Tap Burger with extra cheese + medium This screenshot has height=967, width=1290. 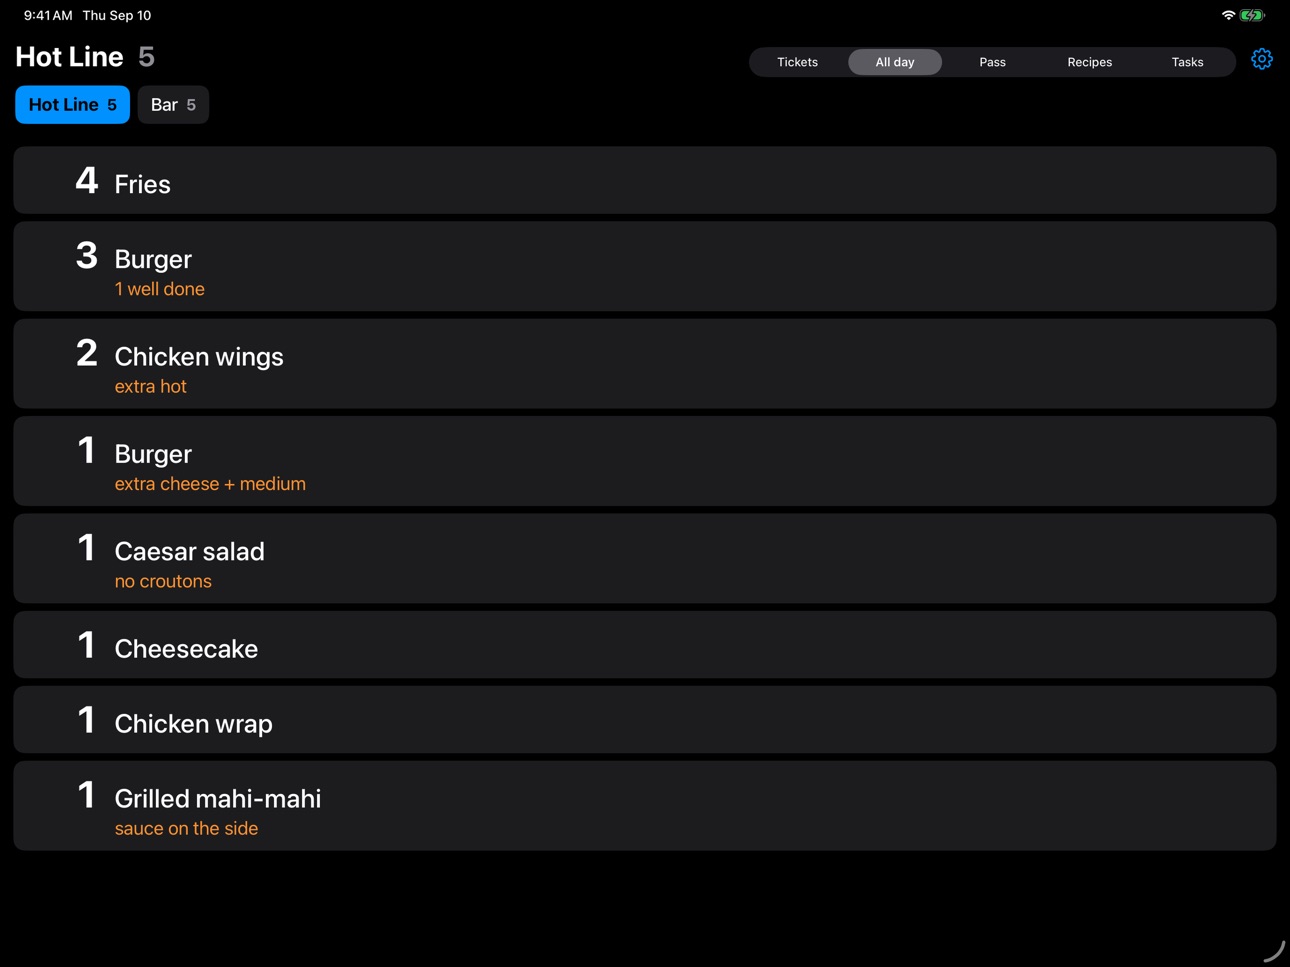tap(645, 461)
